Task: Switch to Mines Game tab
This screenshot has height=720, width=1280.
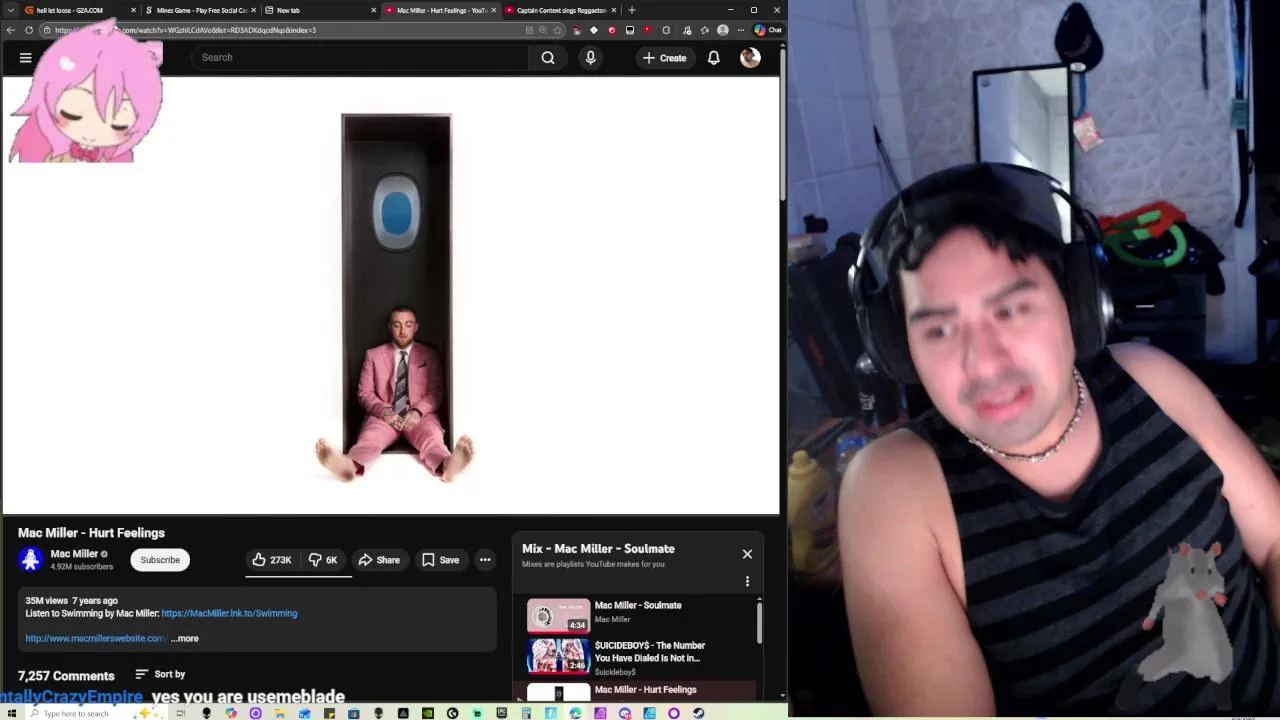Action: (200, 10)
